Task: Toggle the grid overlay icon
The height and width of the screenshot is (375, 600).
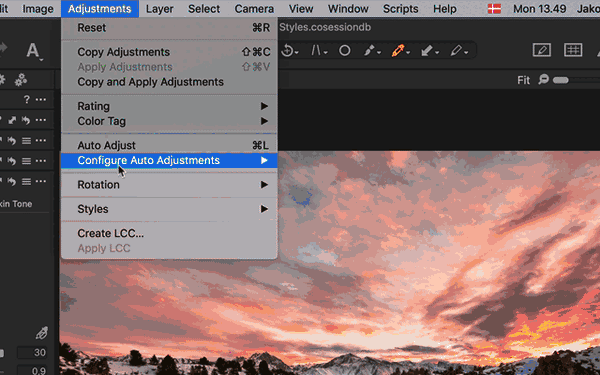Action: point(573,50)
